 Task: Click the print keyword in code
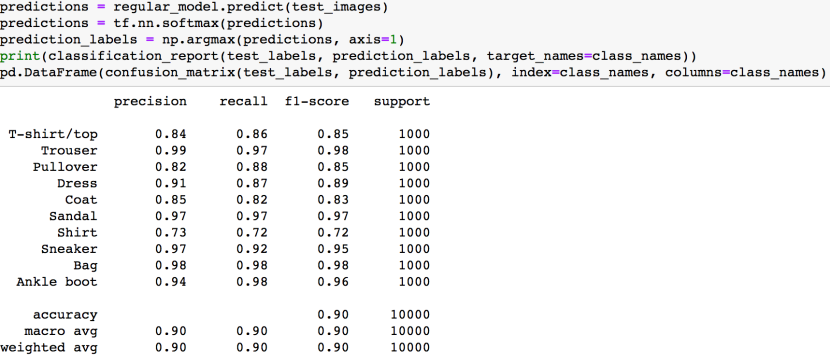coord(20,56)
